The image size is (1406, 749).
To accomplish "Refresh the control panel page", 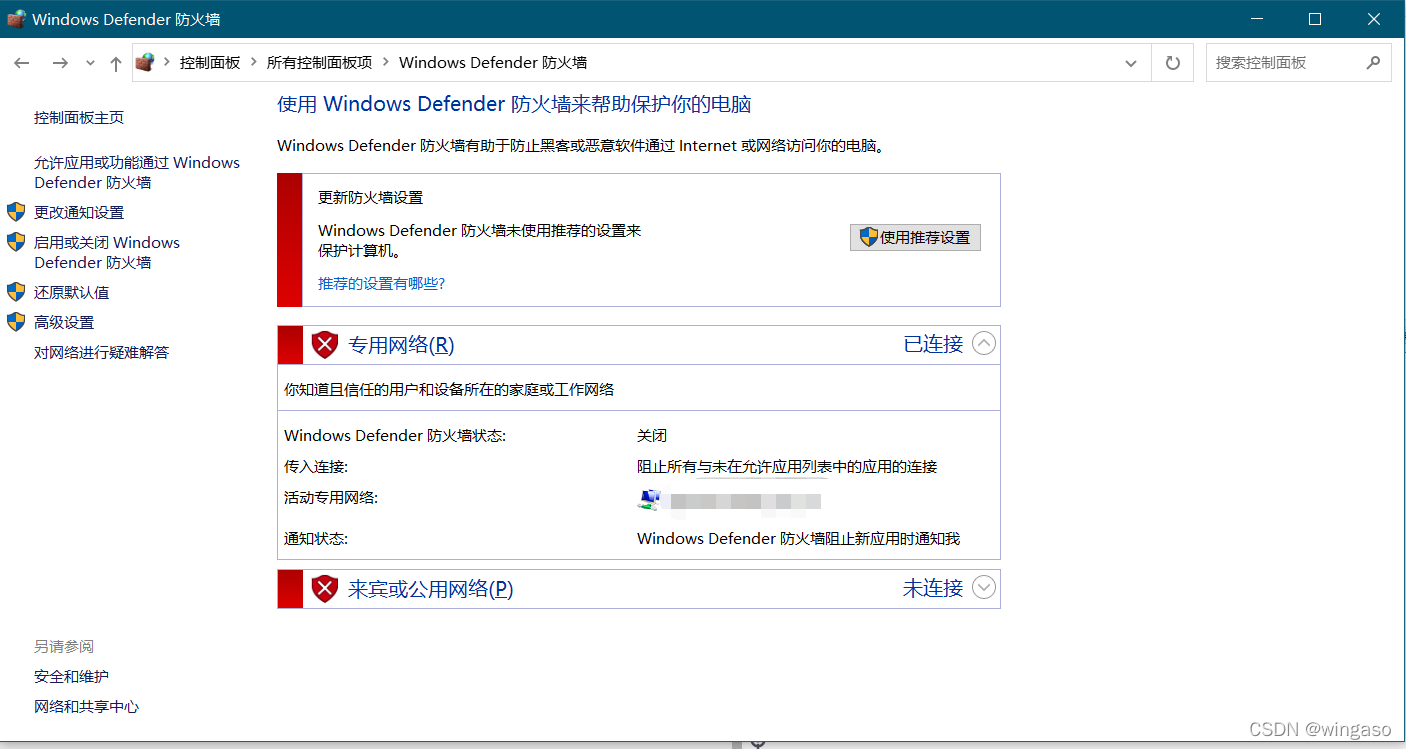I will click(x=1173, y=63).
